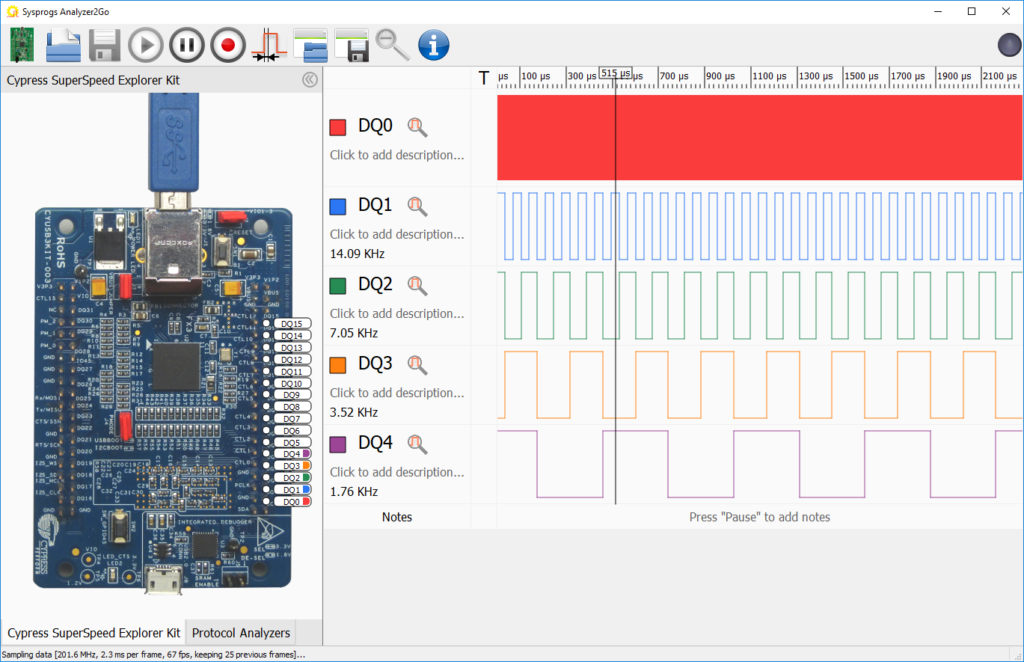Click the board selection icon in toolbar

click(22, 45)
